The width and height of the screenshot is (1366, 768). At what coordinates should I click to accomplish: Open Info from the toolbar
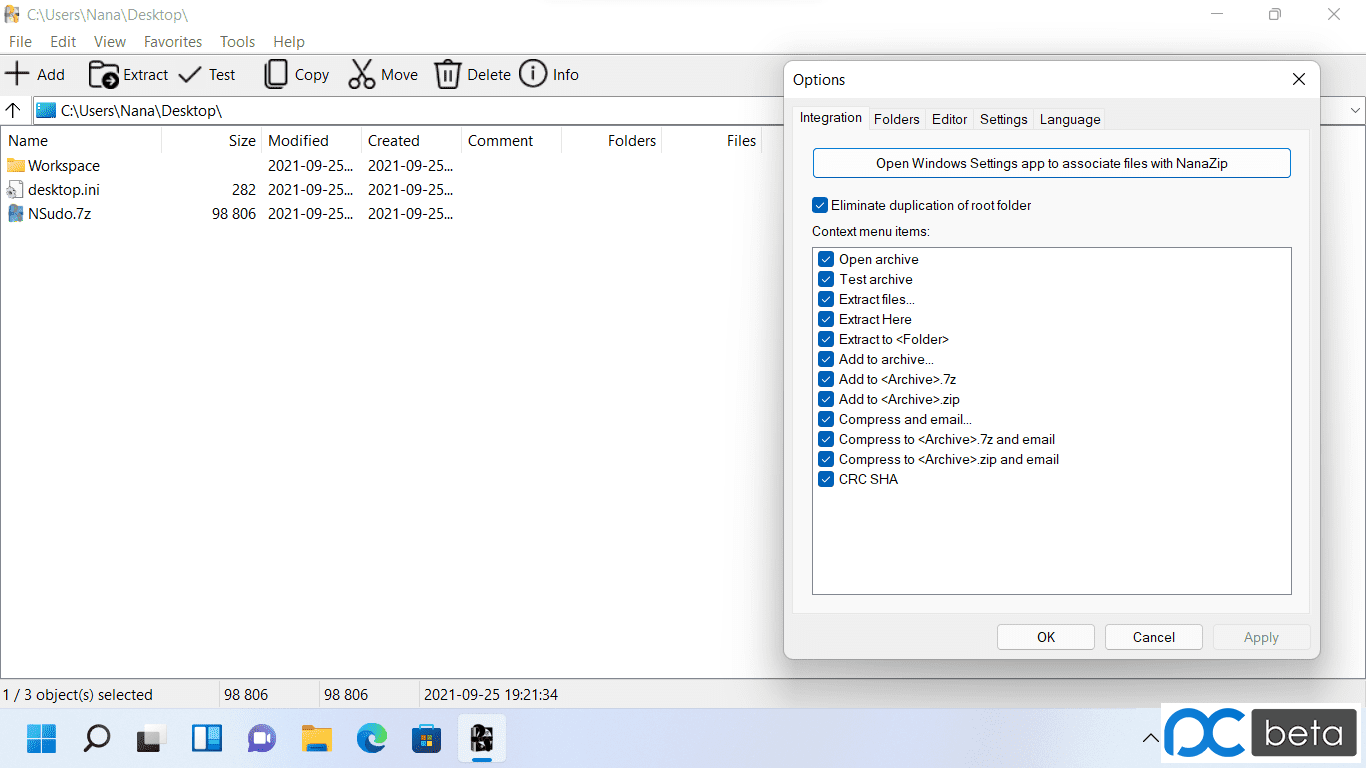tap(549, 74)
